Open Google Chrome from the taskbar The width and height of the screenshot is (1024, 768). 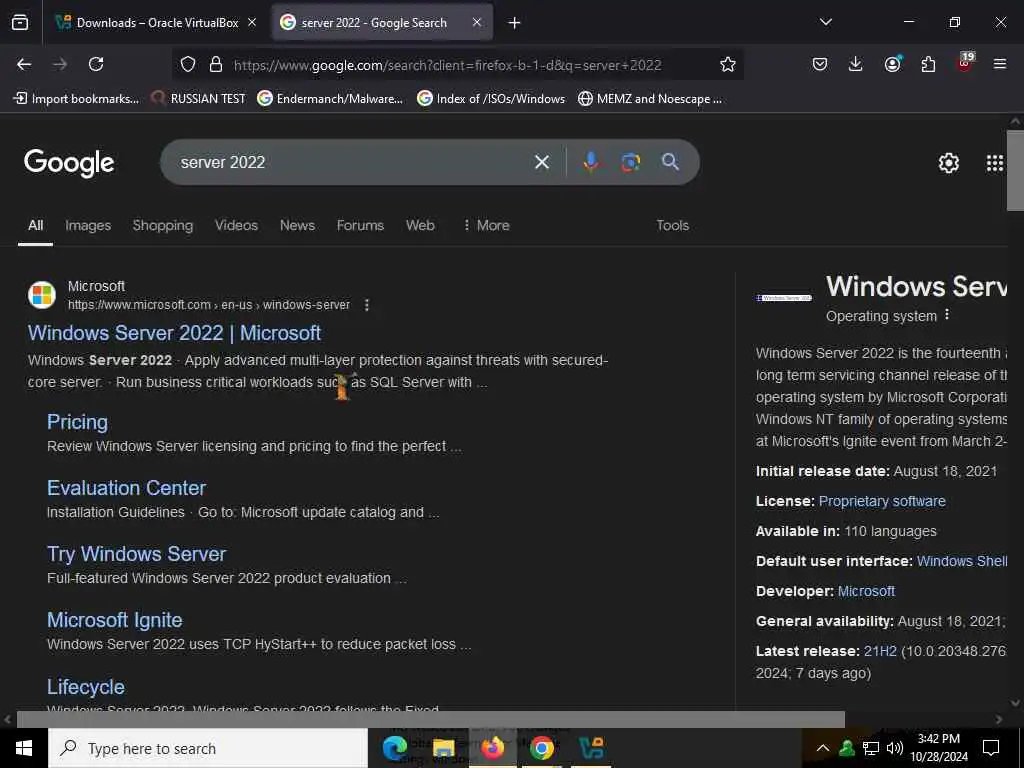(541, 748)
